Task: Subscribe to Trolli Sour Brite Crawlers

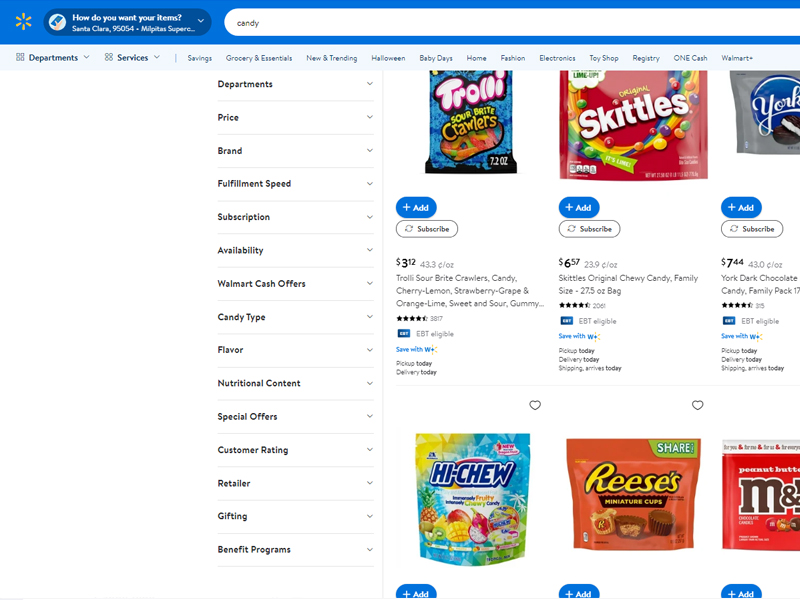Action: click(x=427, y=229)
